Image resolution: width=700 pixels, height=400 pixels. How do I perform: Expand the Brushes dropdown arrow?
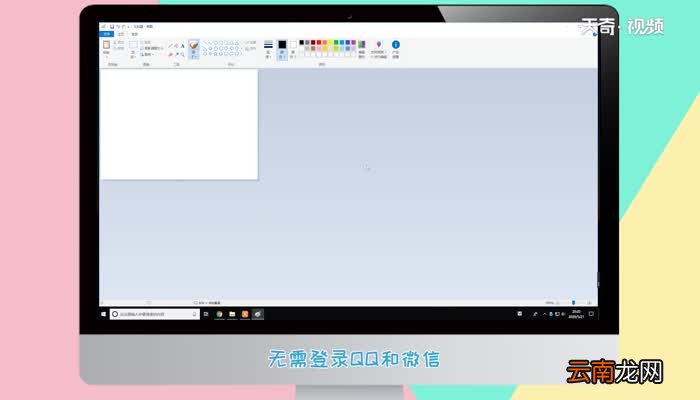click(x=194, y=55)
